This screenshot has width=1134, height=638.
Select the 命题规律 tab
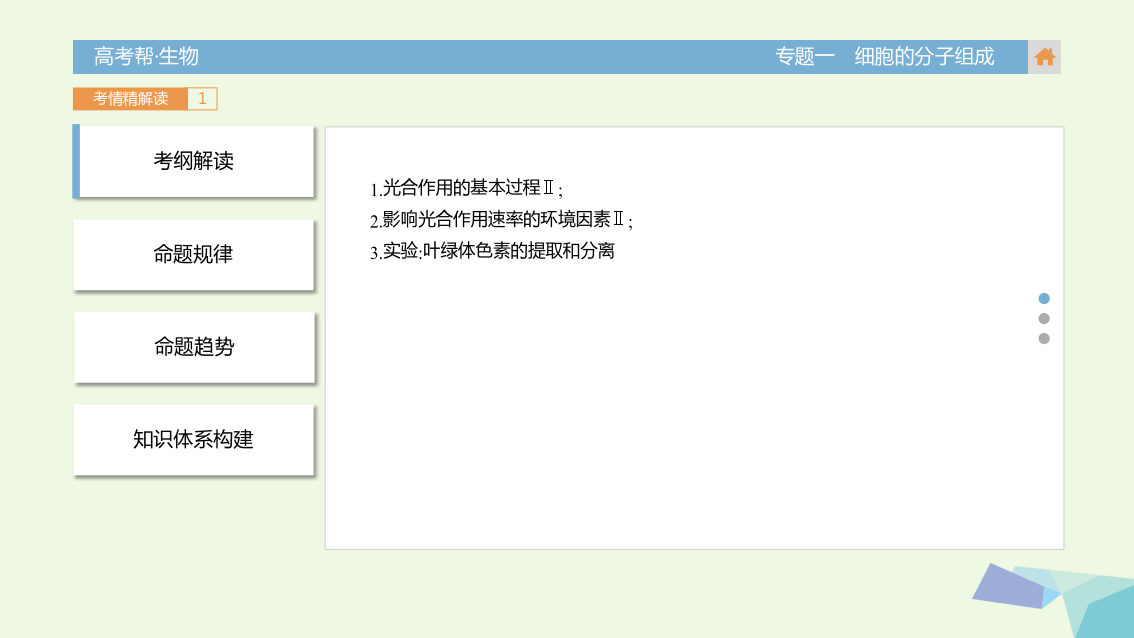click(x=194, y=255)
